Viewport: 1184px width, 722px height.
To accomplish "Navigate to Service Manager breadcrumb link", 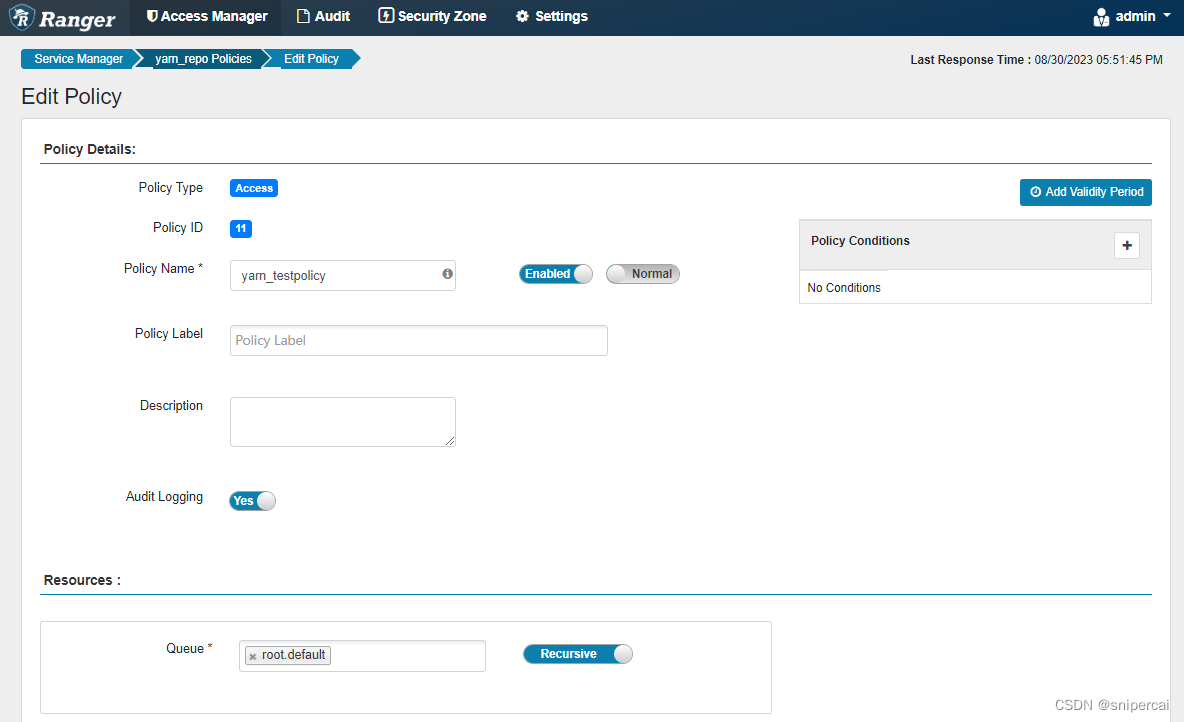I will click(79, 58).
